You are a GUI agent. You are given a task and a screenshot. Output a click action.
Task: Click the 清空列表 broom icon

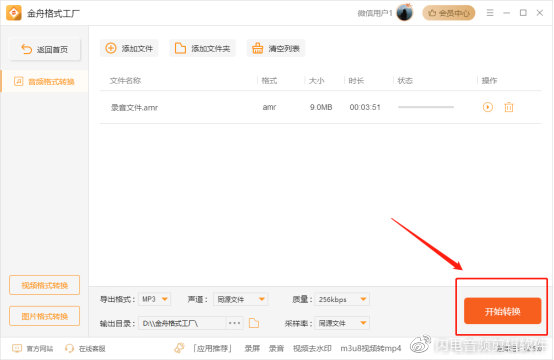[x=257, y=48]
